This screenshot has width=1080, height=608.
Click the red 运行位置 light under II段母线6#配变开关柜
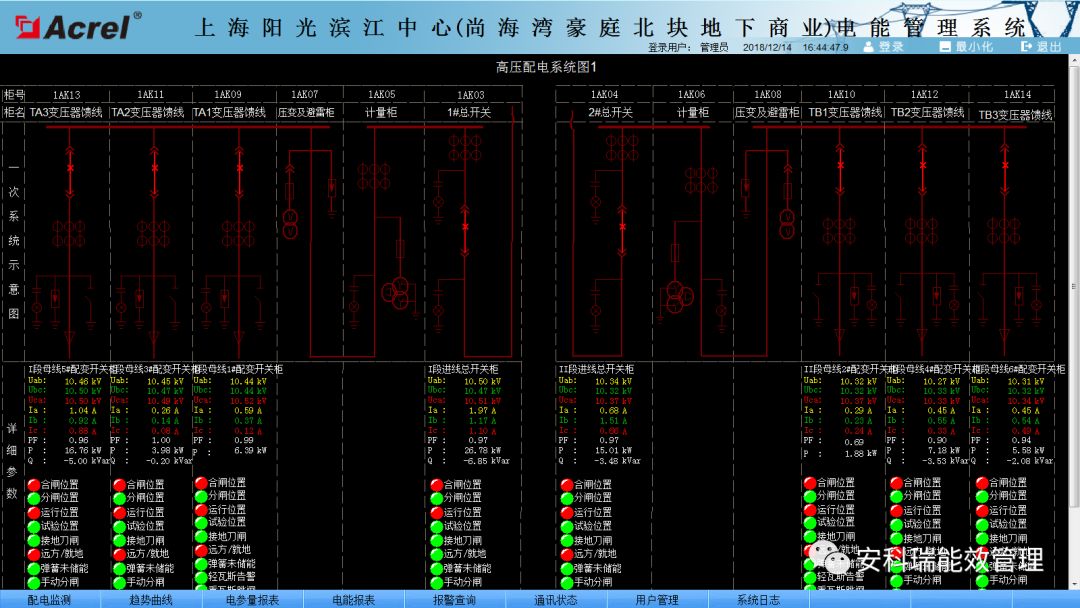tap(982, 511)
